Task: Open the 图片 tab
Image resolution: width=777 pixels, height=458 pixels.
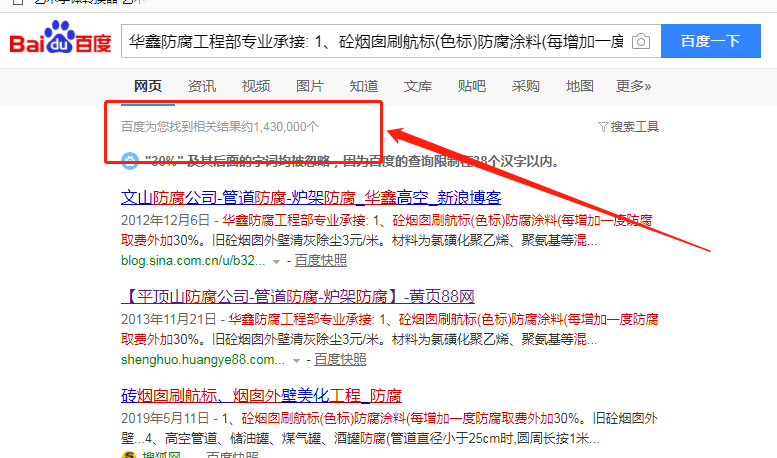Action: click(310, 86)
